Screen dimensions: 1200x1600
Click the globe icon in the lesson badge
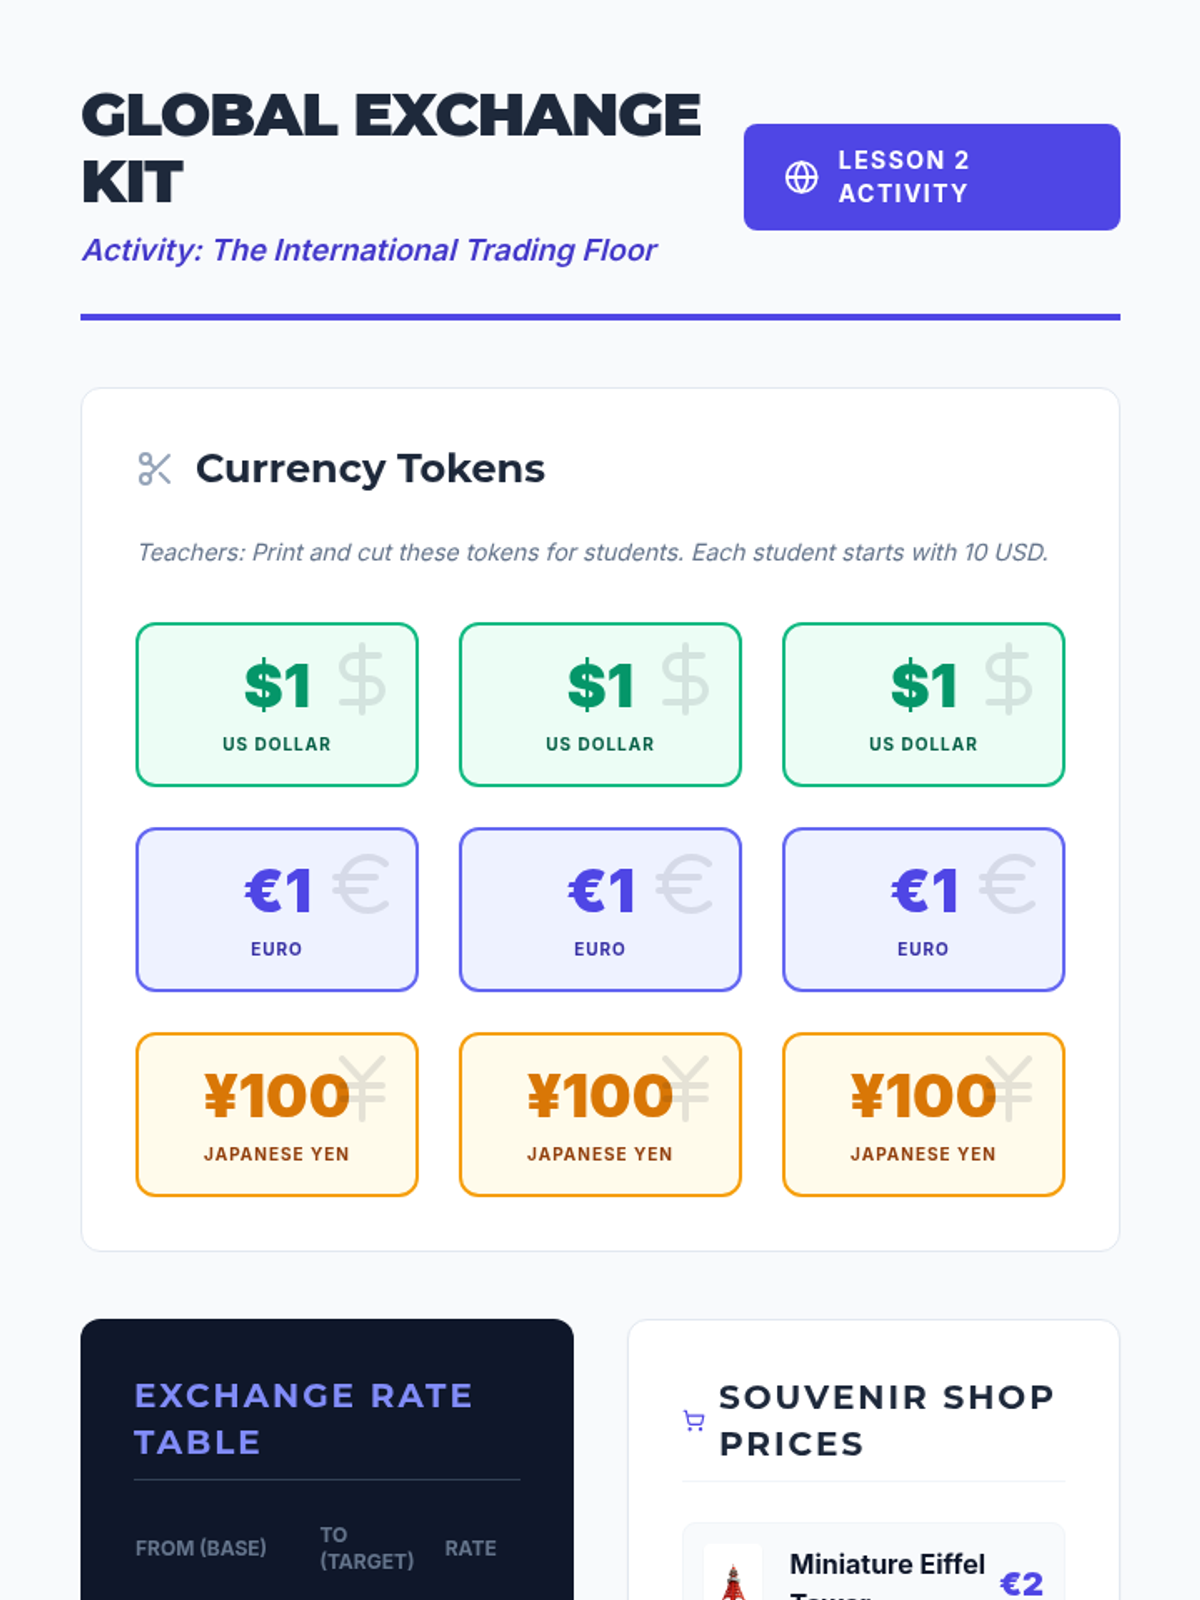(801, 177)
